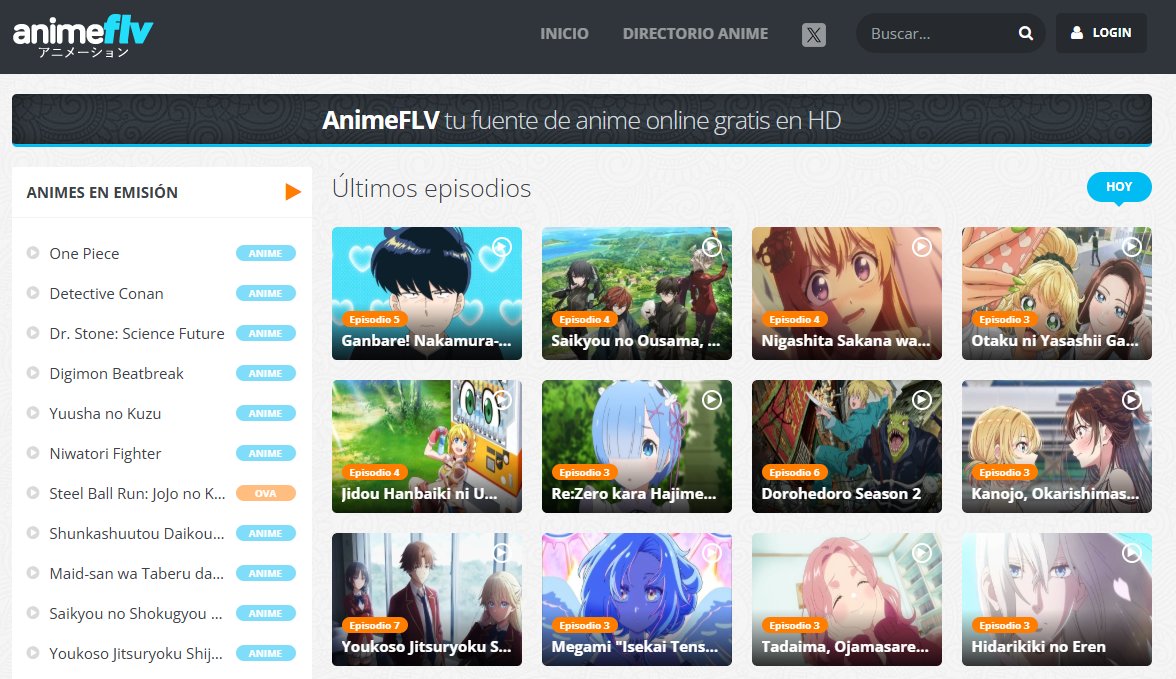Go to the INICIO menu item
The image size is (1176, 679).
click(x=564, y=34)
